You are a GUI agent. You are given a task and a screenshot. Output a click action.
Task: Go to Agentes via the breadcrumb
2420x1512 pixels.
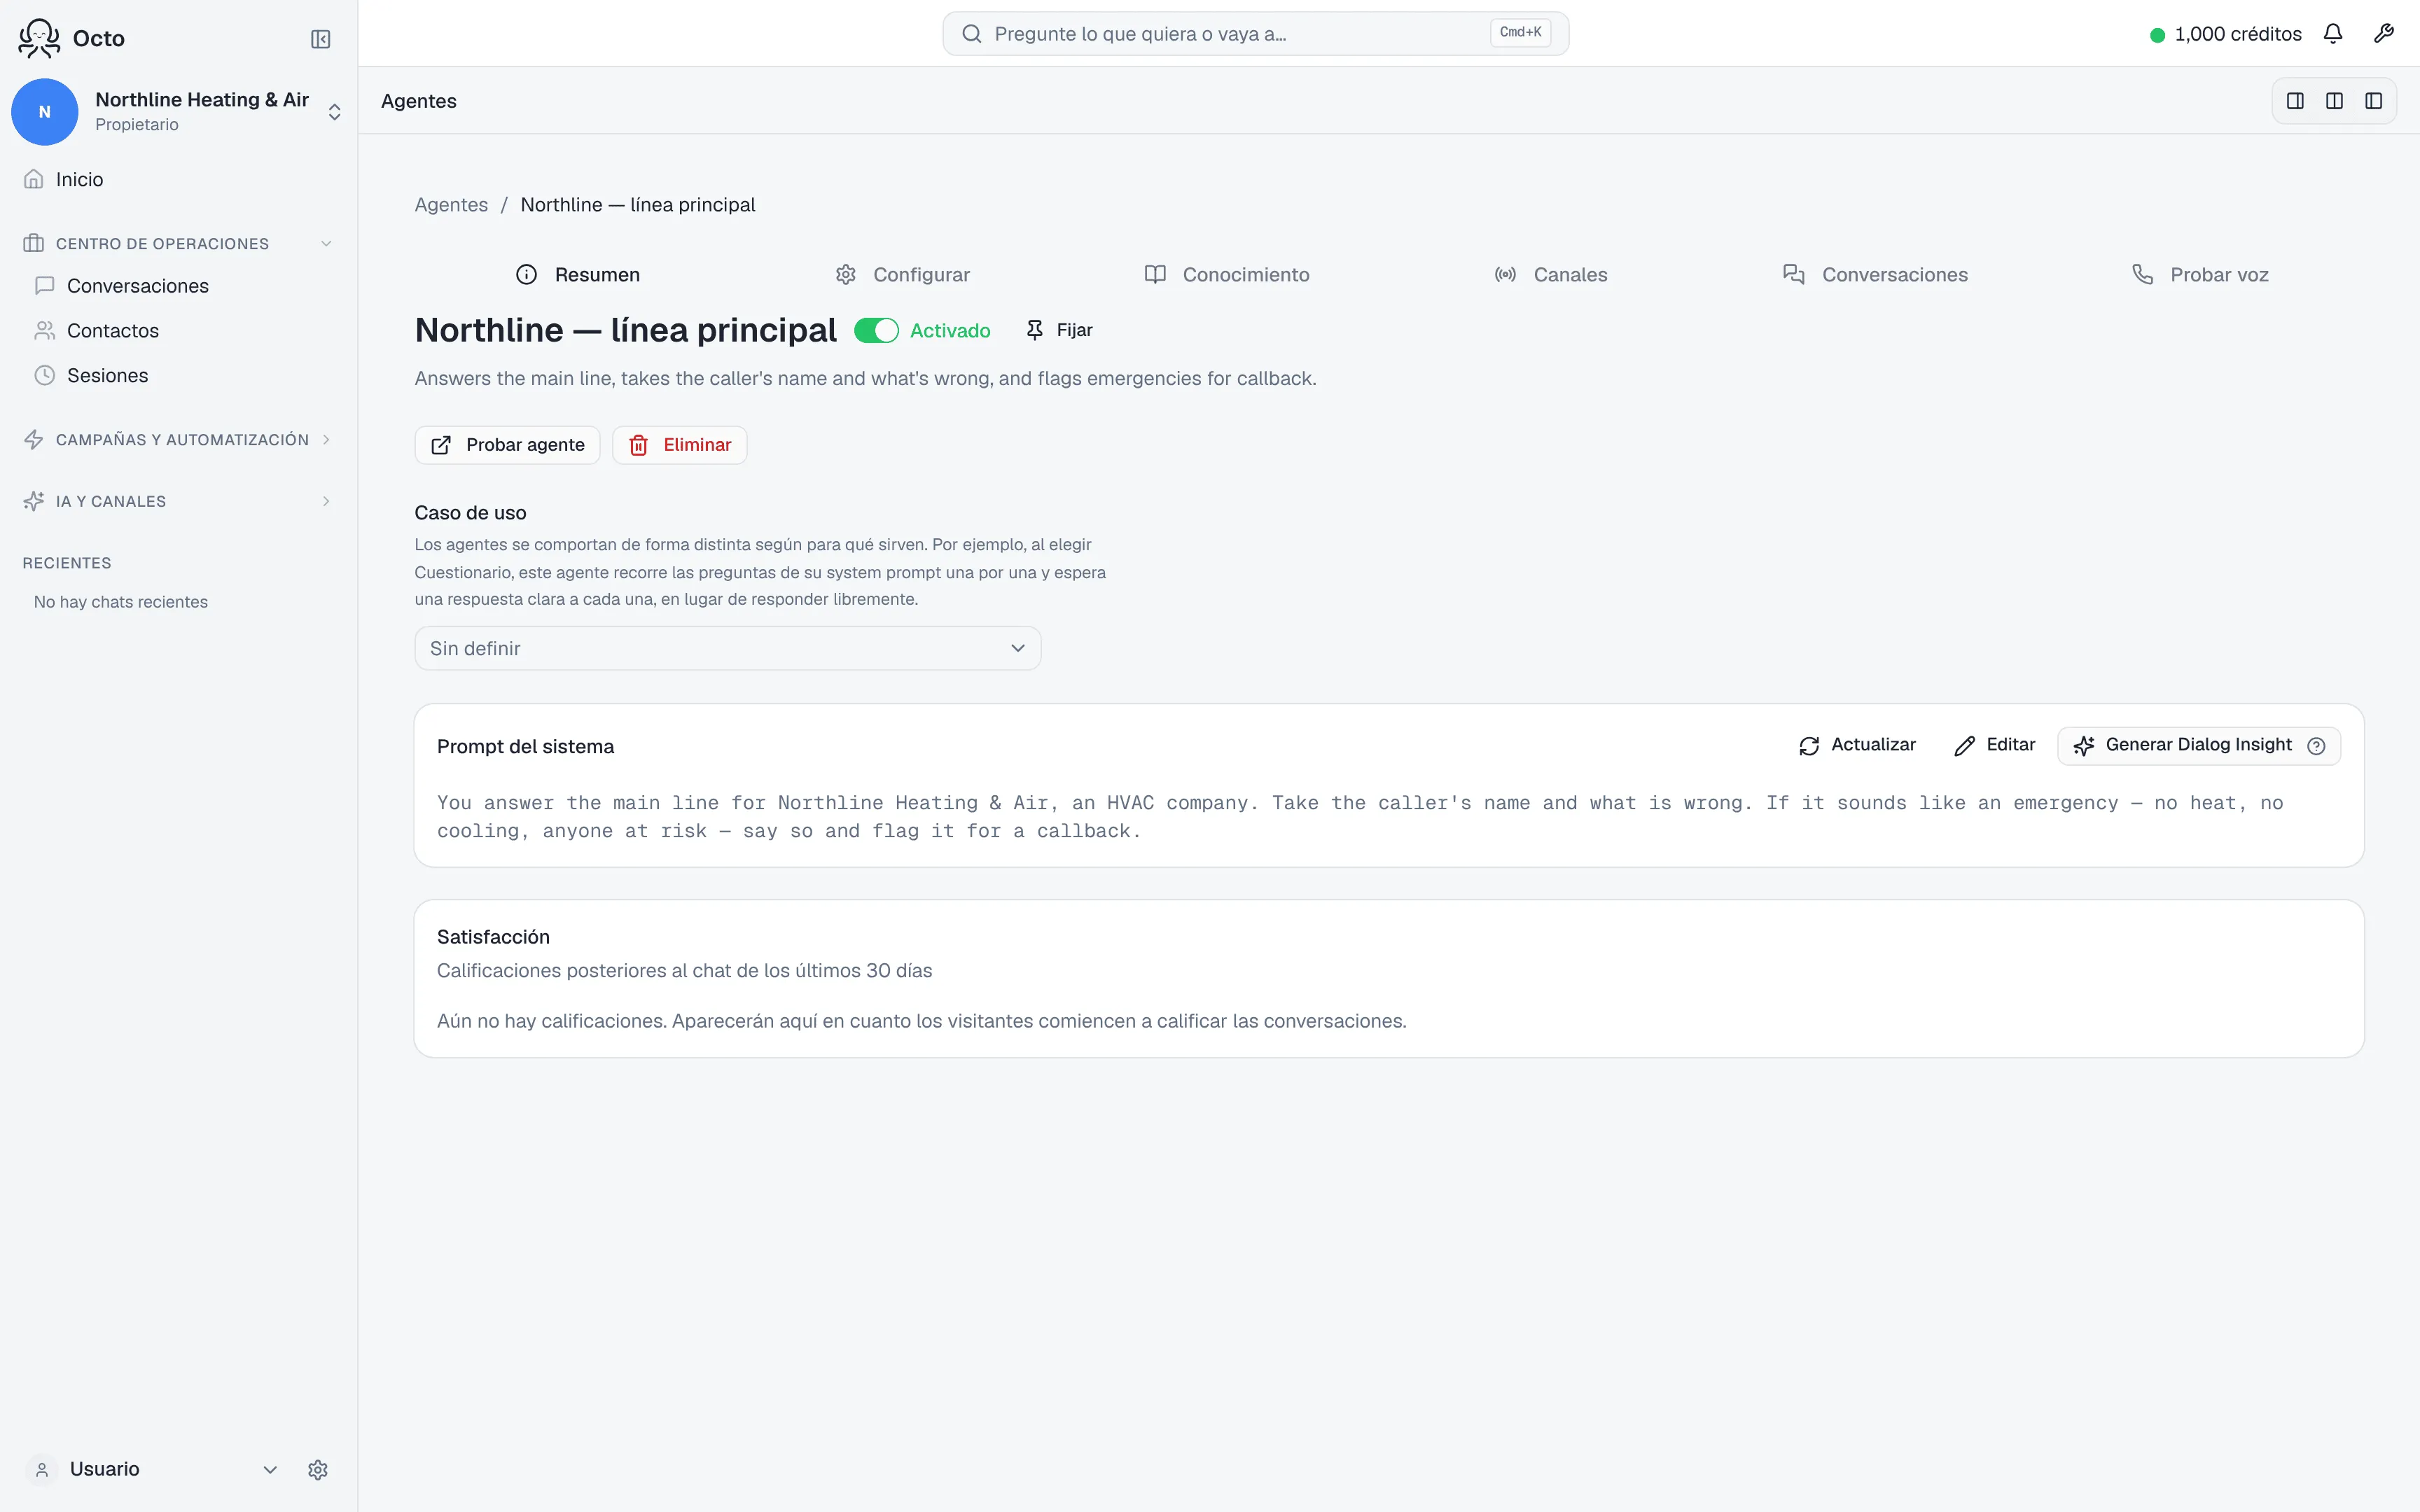click(x=451, y=205)
